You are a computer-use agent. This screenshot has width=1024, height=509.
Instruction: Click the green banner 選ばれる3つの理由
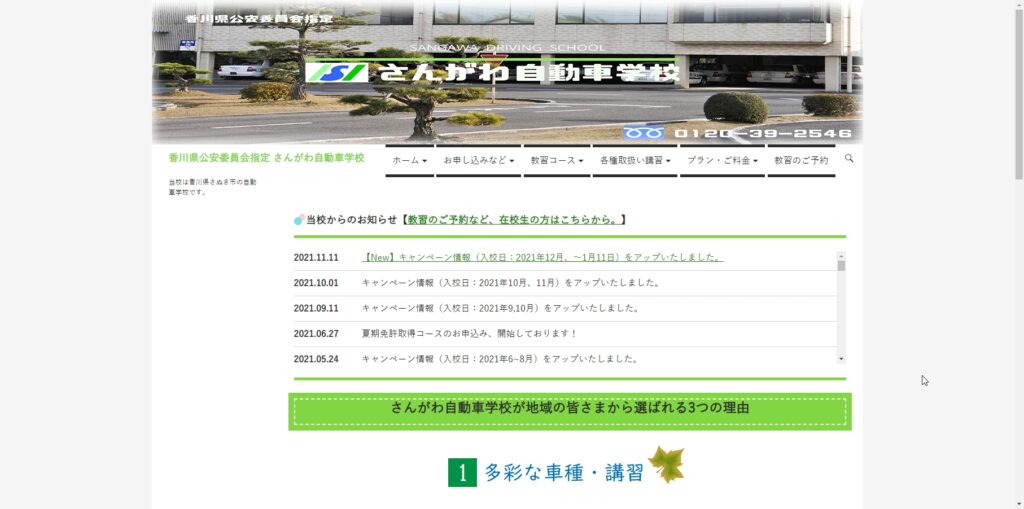coord(570,411)
